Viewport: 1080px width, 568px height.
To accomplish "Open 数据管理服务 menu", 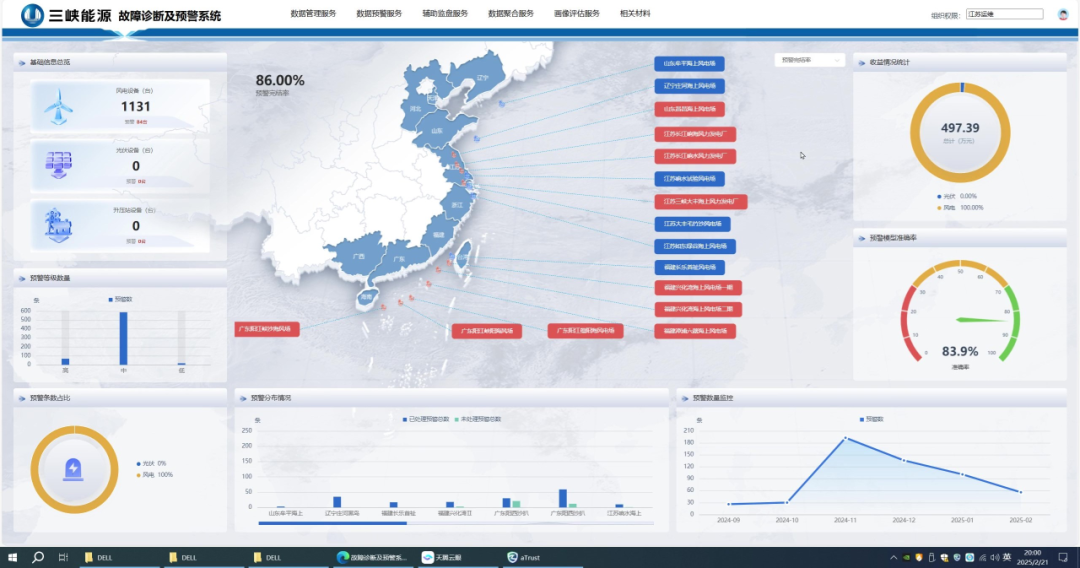I will (x=313, y=14).
